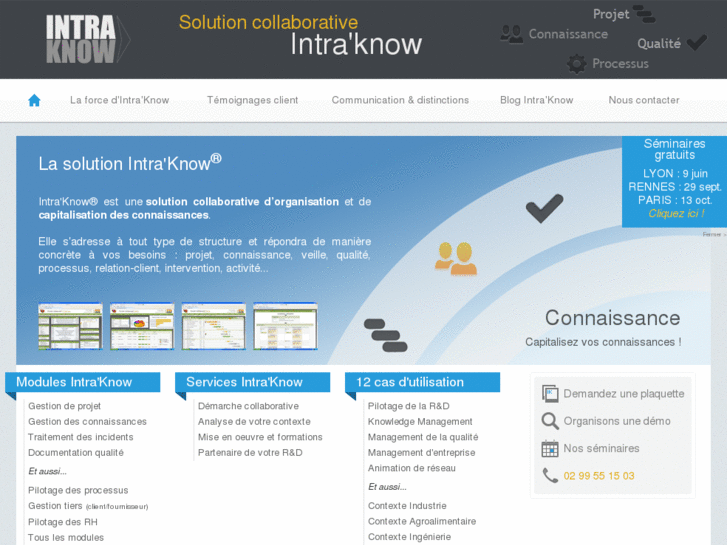Open Communication & distinctions menu item

(x=400, y=100)
